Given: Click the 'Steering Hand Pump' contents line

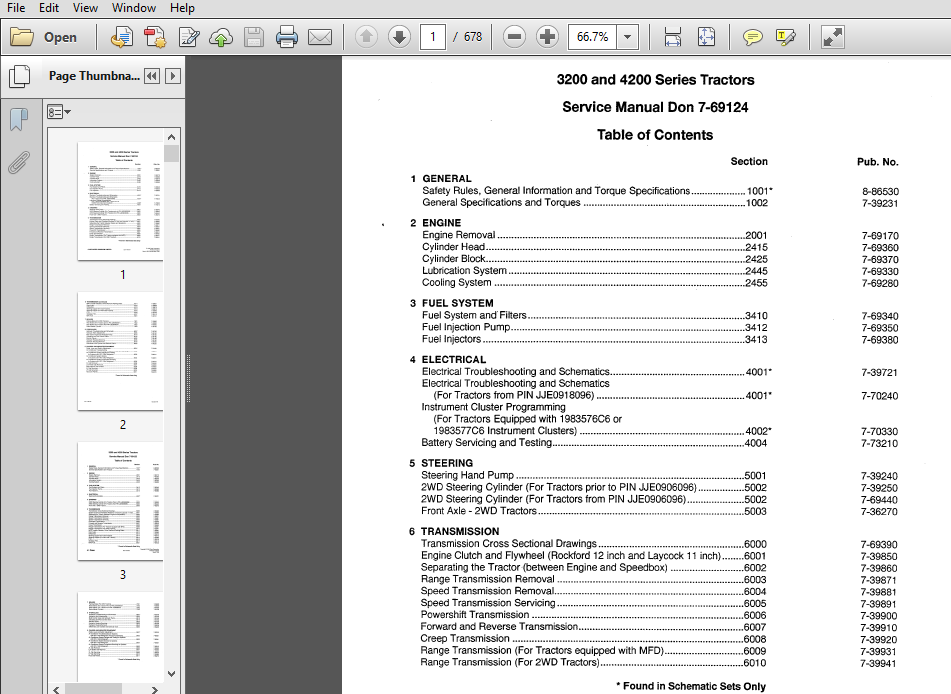Looking at the screenshot, I should pos(594,476).
